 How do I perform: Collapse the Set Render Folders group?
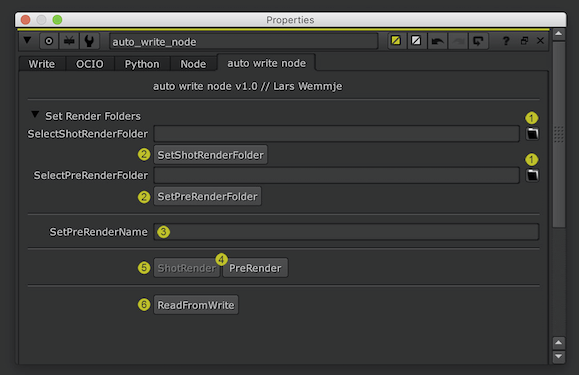[35, 115]
